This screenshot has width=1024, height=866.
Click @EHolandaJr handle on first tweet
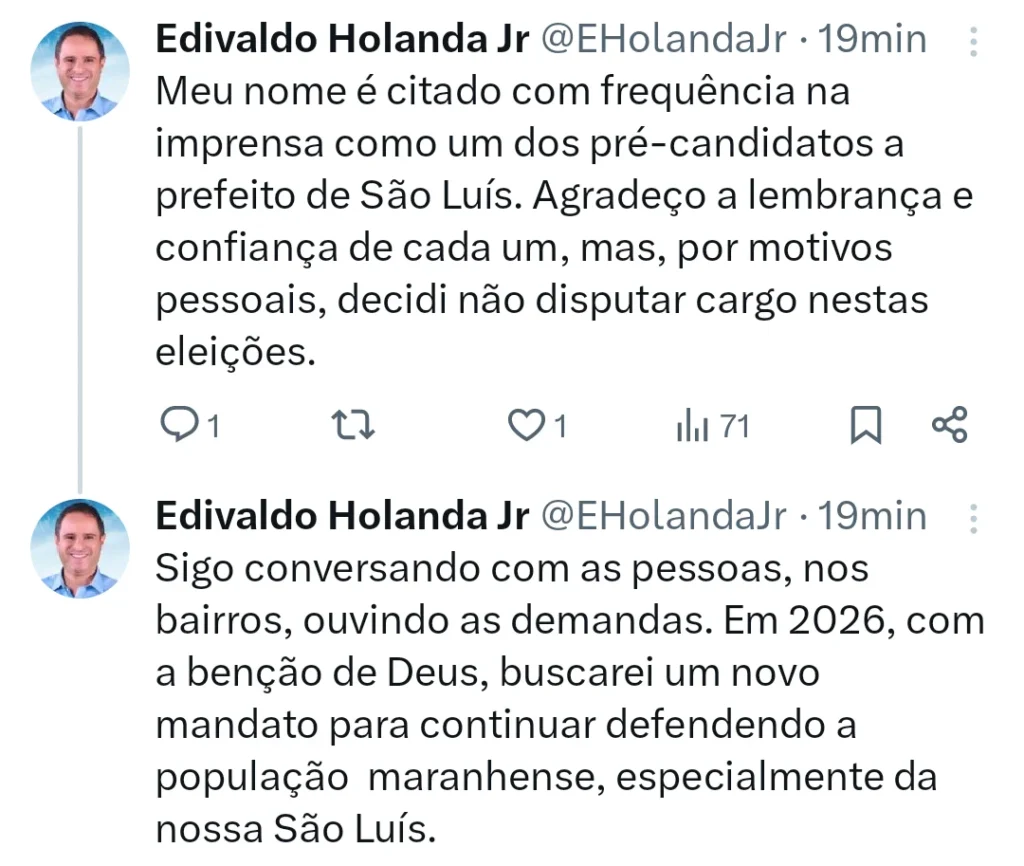[664, 40]
